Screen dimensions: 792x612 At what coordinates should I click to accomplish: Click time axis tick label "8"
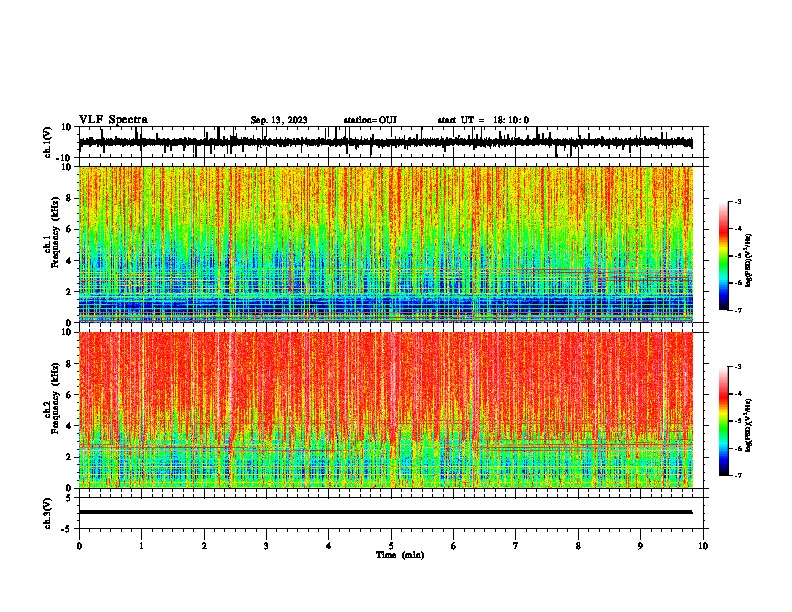pyautogui.click(x=578, y=546)
